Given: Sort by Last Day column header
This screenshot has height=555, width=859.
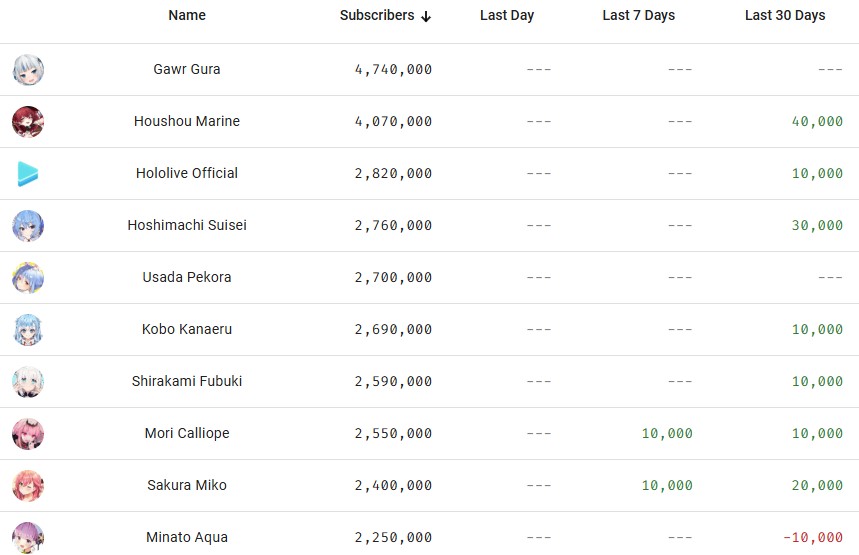Looking at the screenshot, I should (507, 15).
